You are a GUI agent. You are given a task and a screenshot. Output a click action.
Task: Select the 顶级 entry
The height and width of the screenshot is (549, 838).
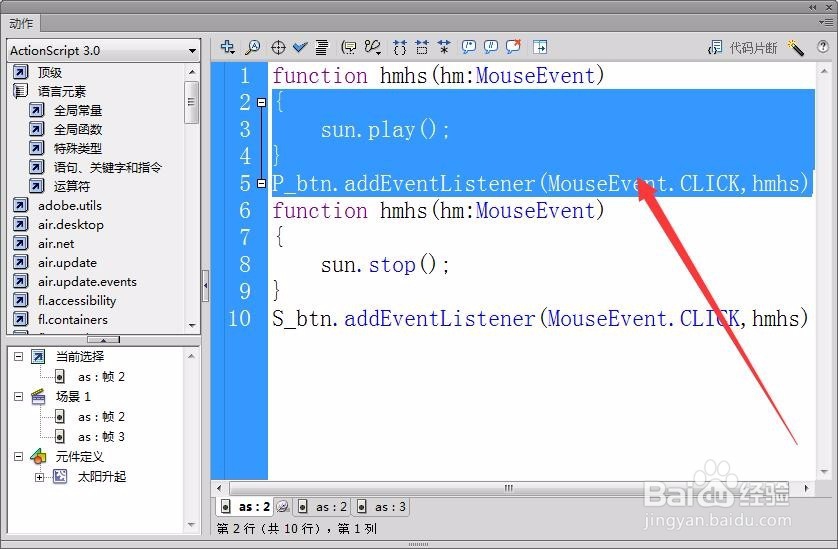[50, 72]
